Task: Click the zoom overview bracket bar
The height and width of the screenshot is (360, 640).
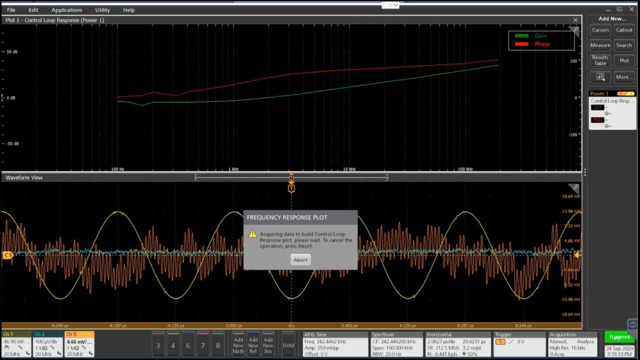Action: [291, 177]
